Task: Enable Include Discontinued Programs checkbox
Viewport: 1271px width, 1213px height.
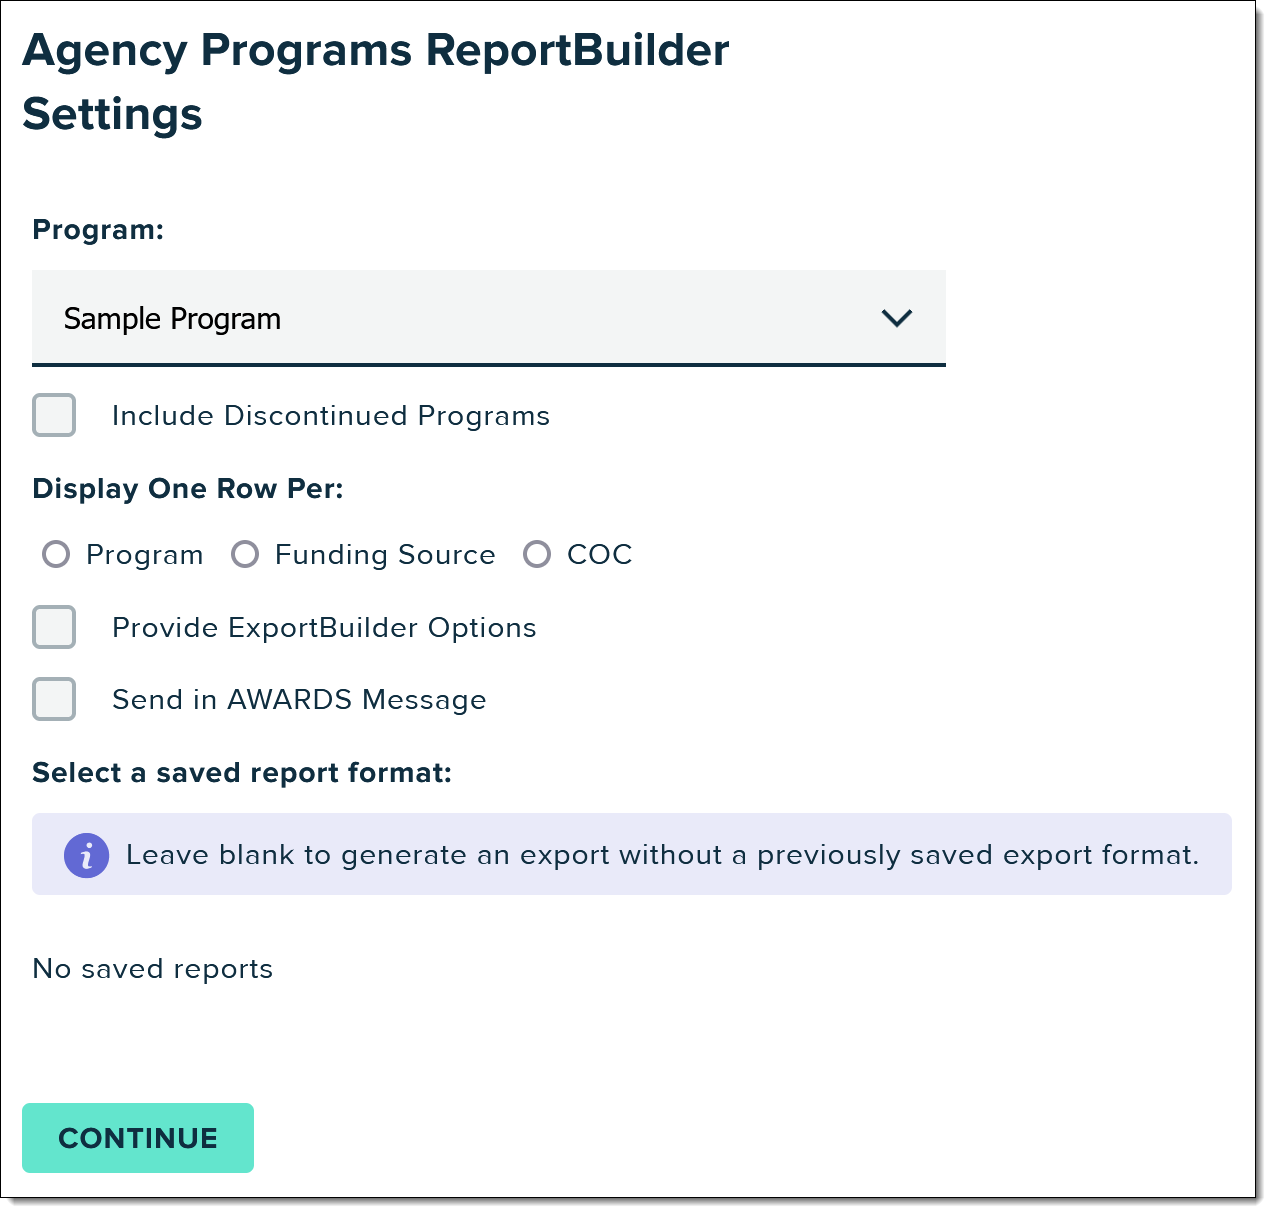Action: [54, 415]
